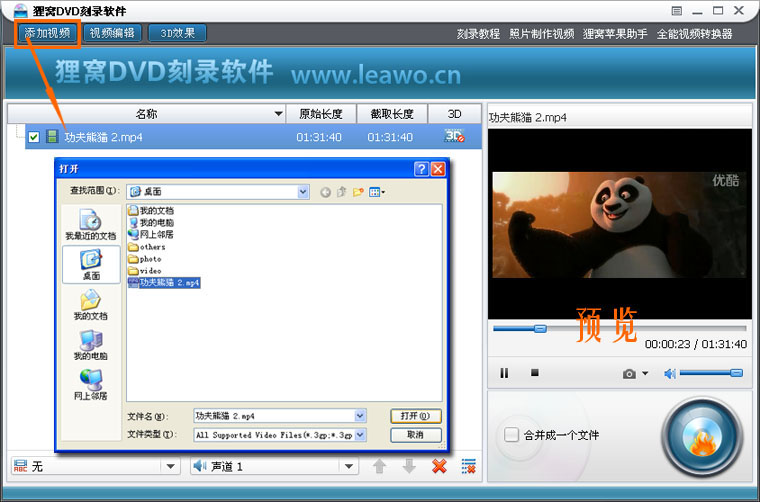Stop the preview playback
Viewport: 760px width, 502px height.
[x=535, y=373]
